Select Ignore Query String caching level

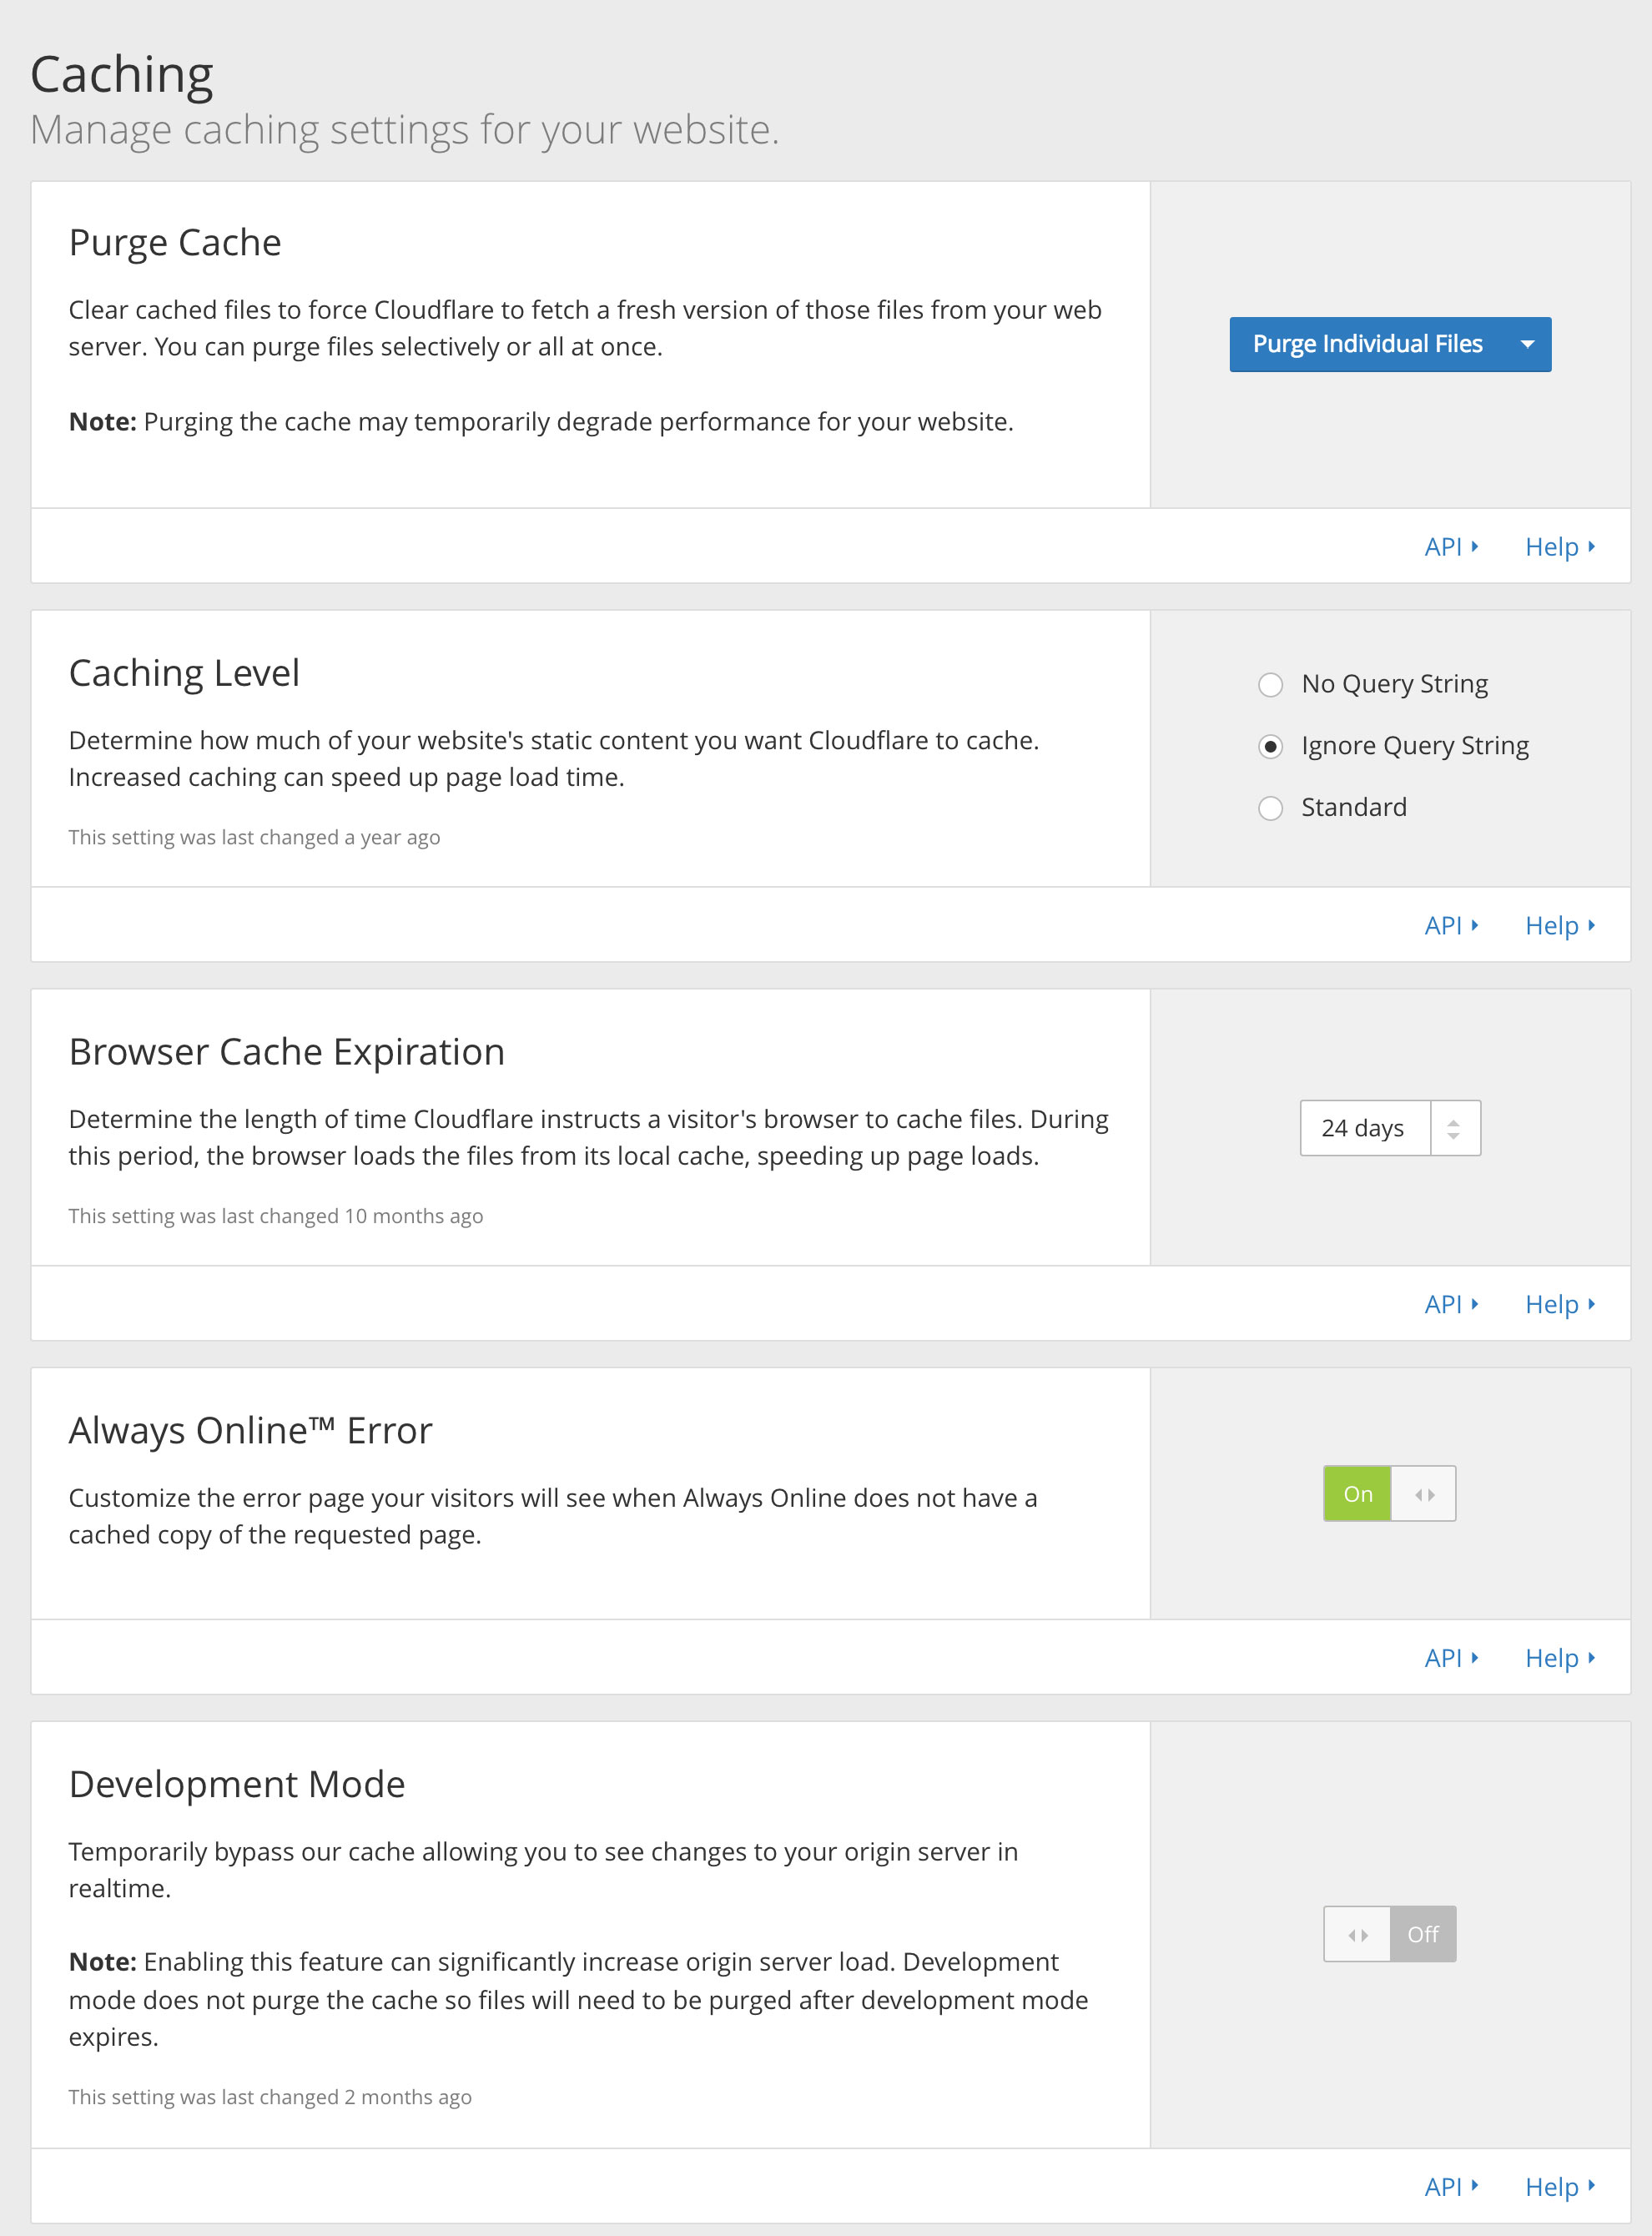pyautogui.click(x=1270, y=746)
